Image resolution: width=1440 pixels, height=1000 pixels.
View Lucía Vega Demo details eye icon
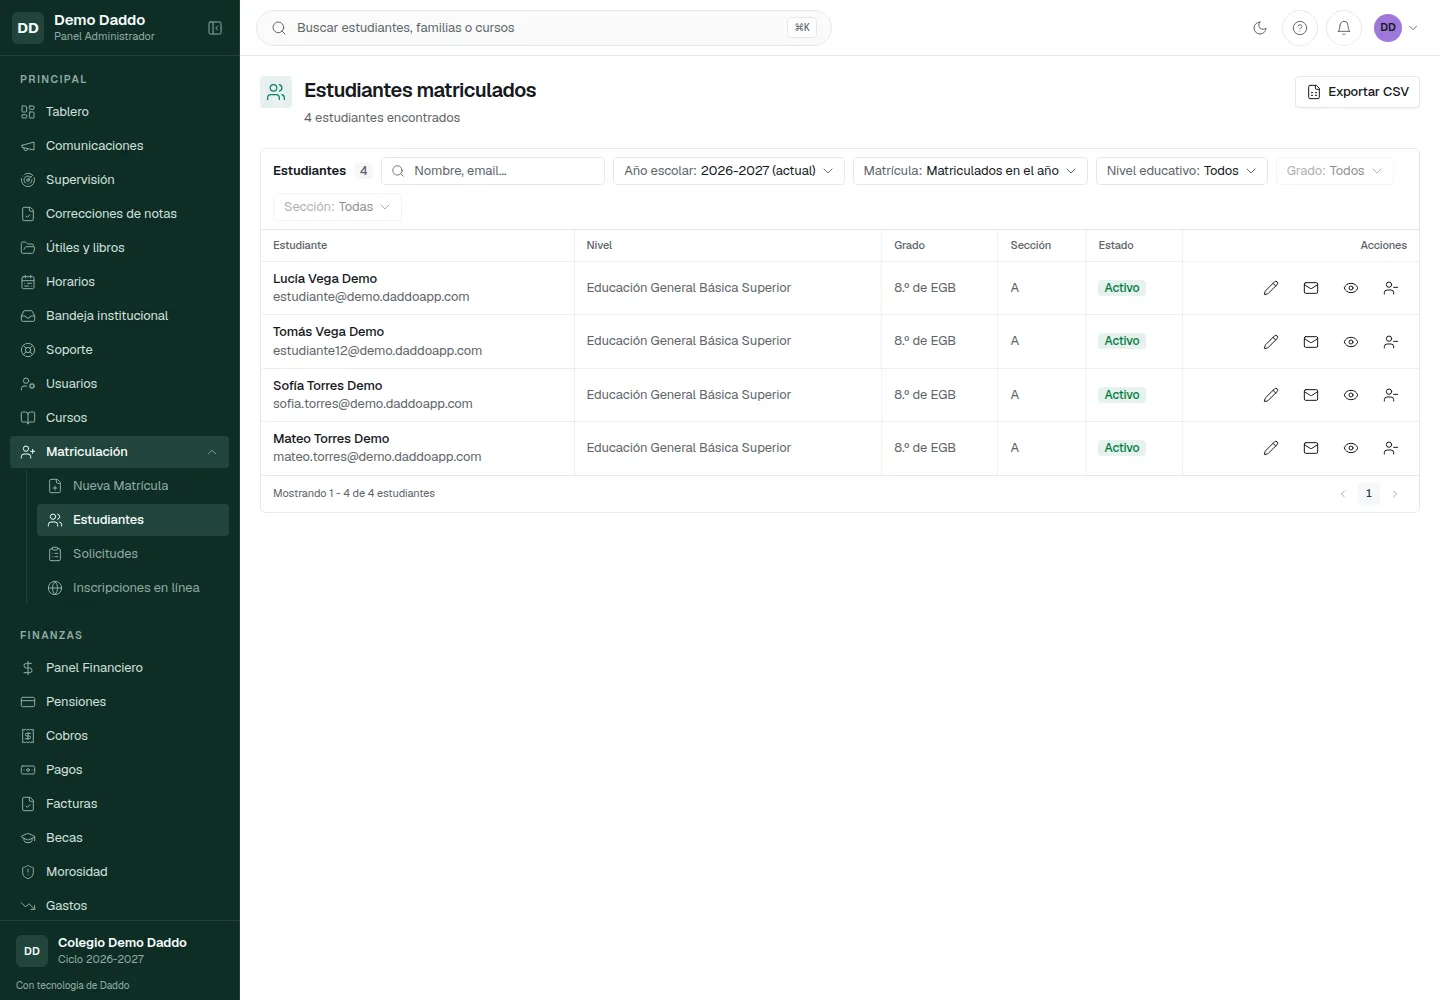pyautogui.click(x=1351, y=288)
